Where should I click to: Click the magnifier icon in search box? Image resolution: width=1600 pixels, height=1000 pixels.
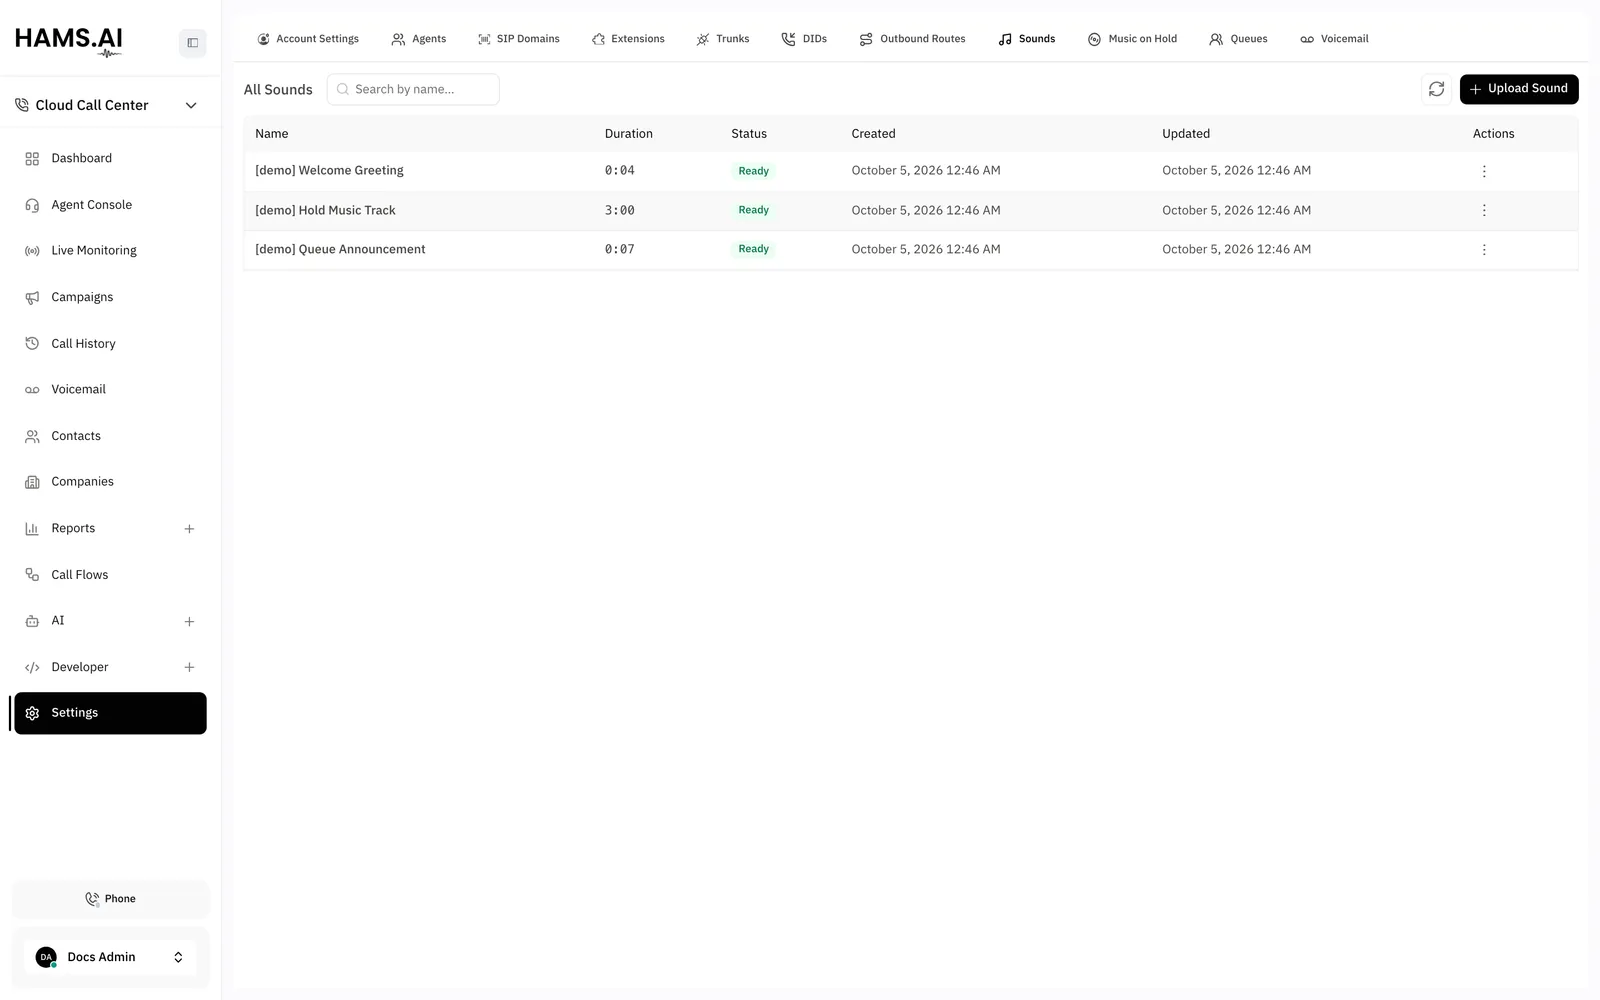(x=343, y=89)
